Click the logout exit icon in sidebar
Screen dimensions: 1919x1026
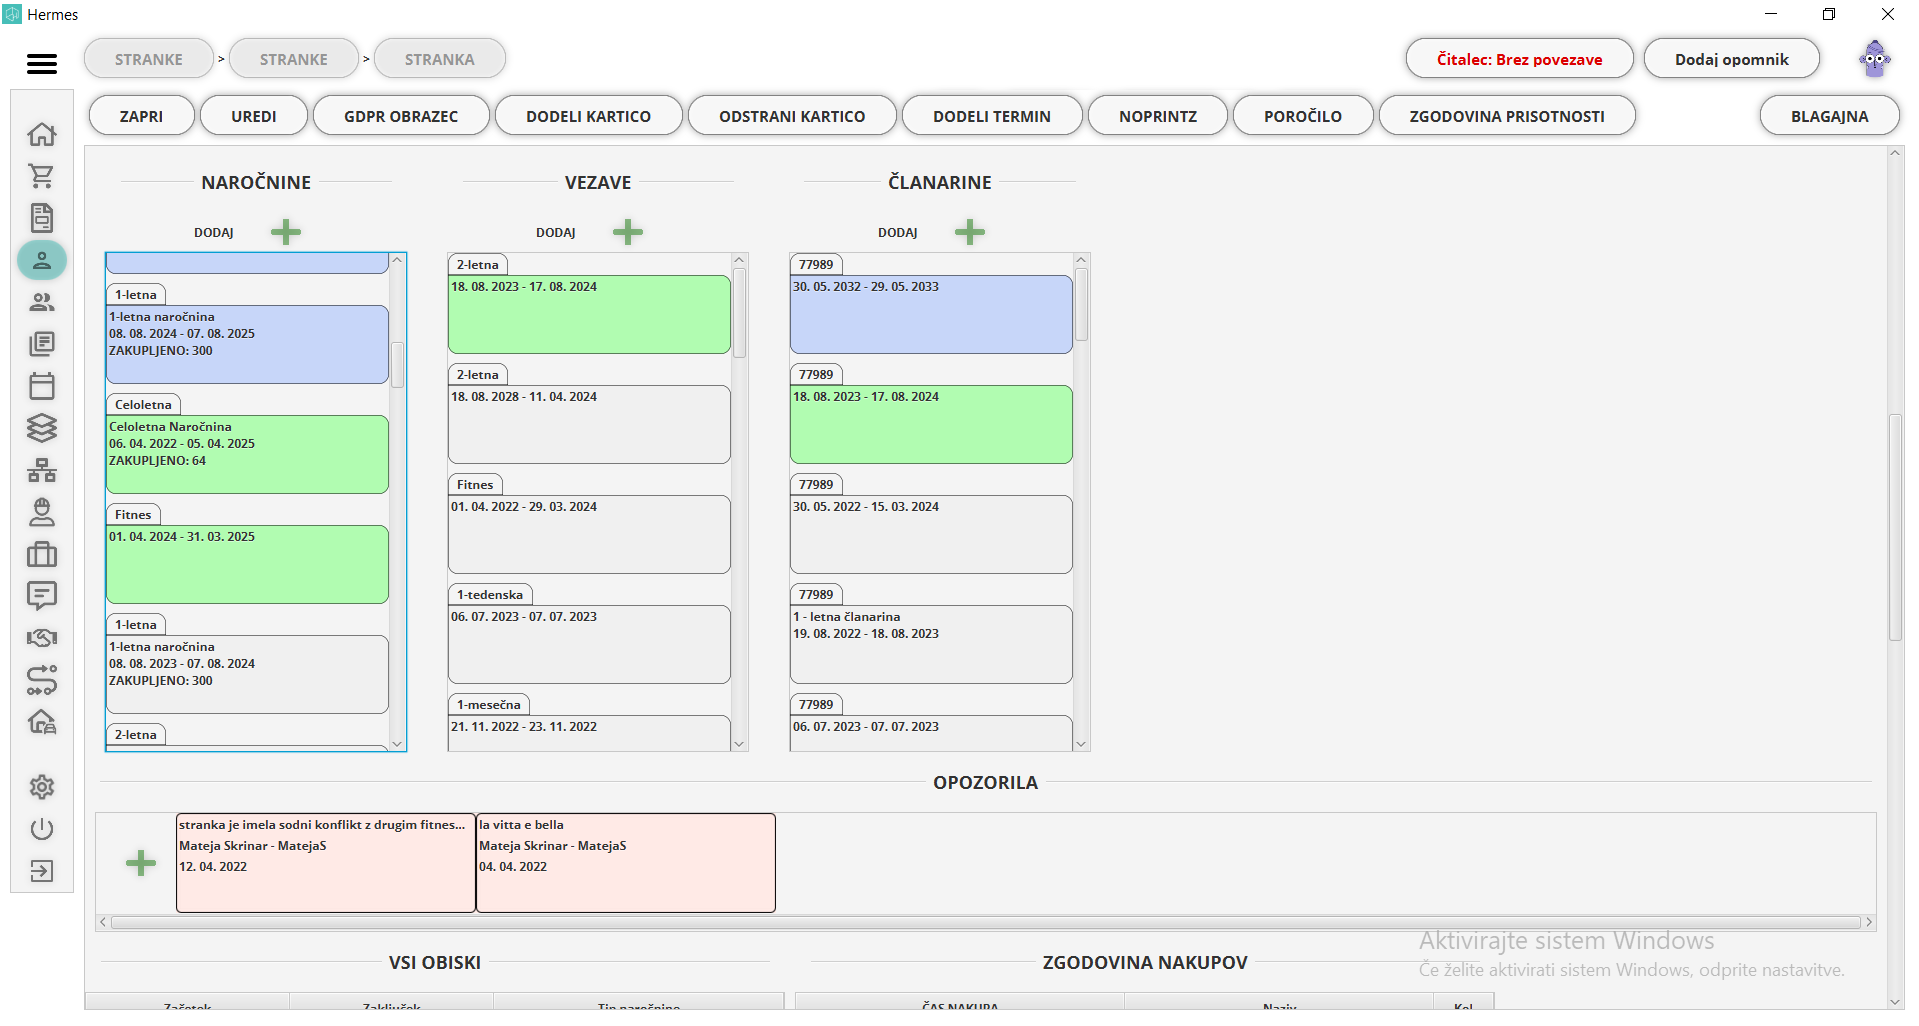(42, 871)
